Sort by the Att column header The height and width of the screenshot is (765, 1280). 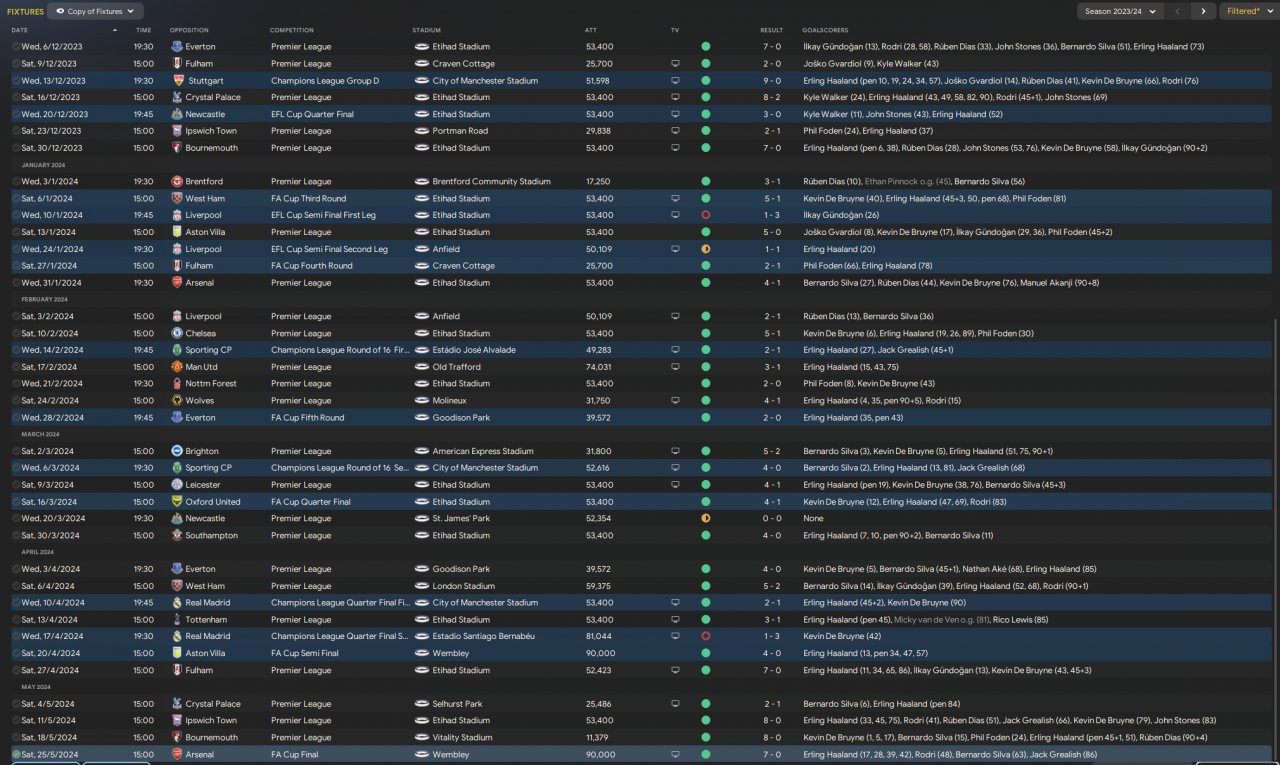click(x=590, y=30)
